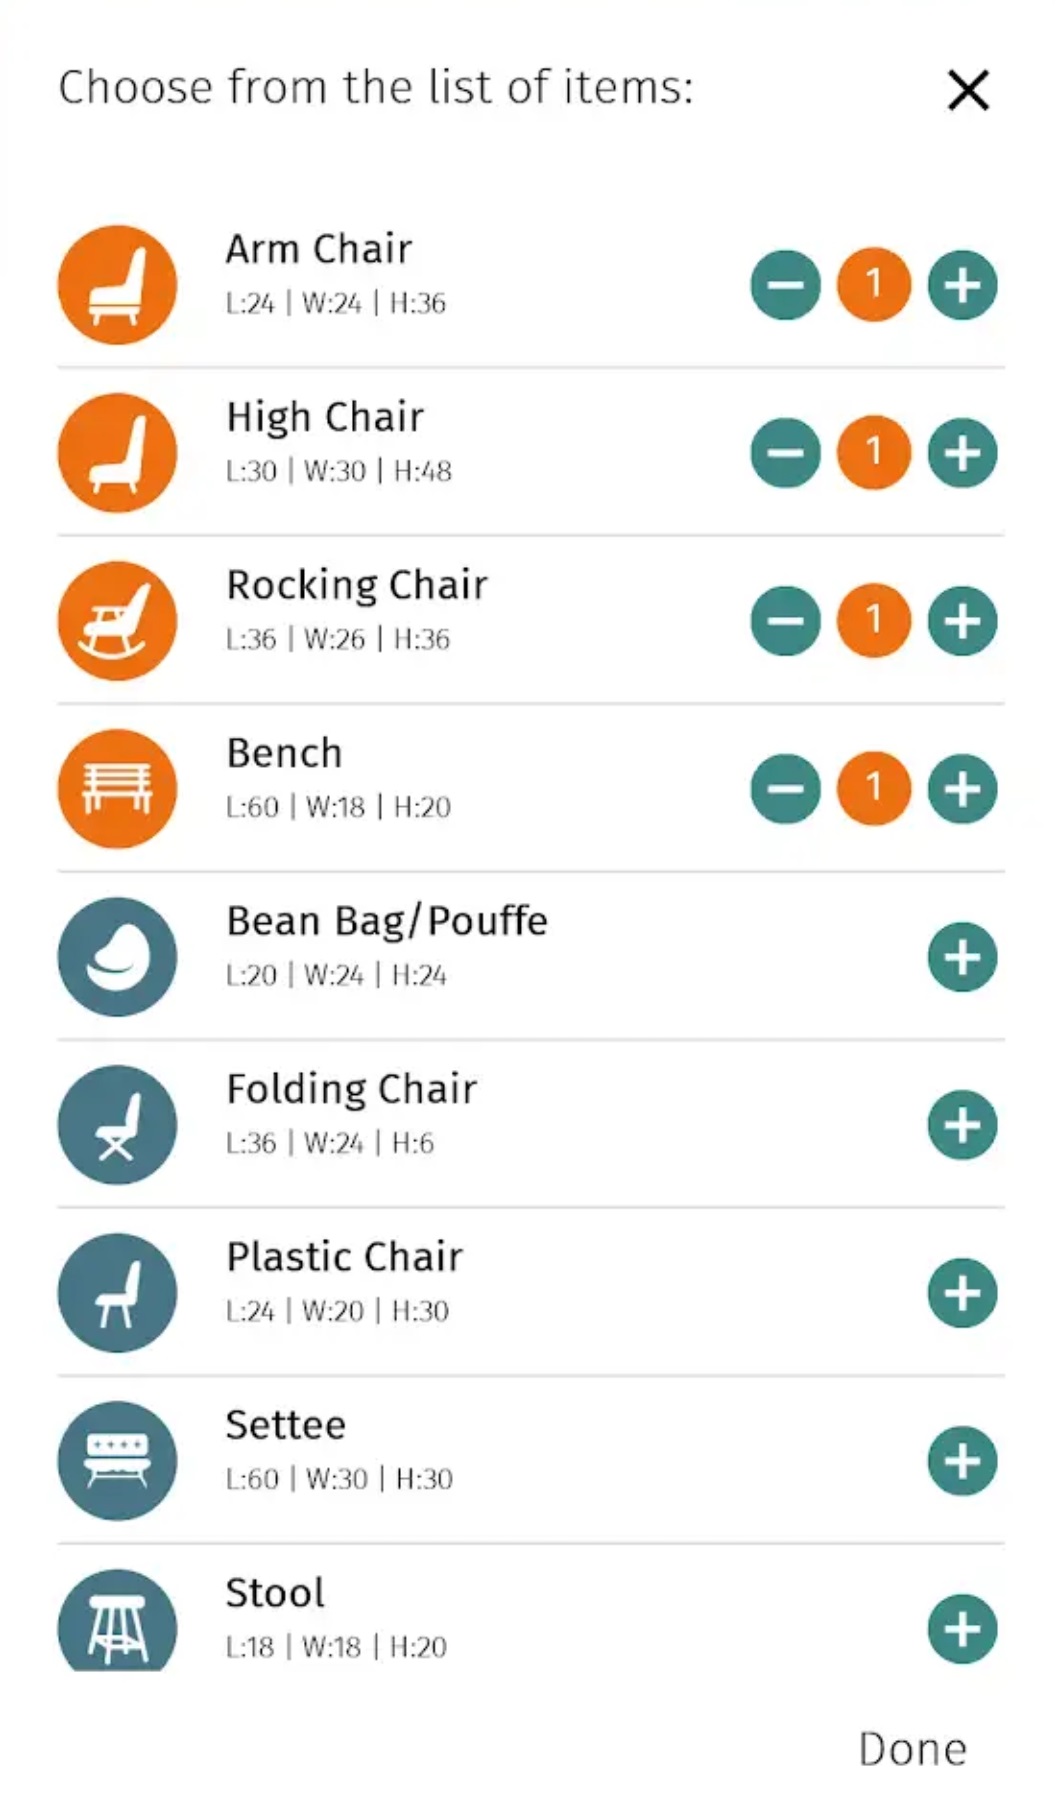Increase Arm Chair quantity
The image size is (1060, 1800).
(962, 285)
